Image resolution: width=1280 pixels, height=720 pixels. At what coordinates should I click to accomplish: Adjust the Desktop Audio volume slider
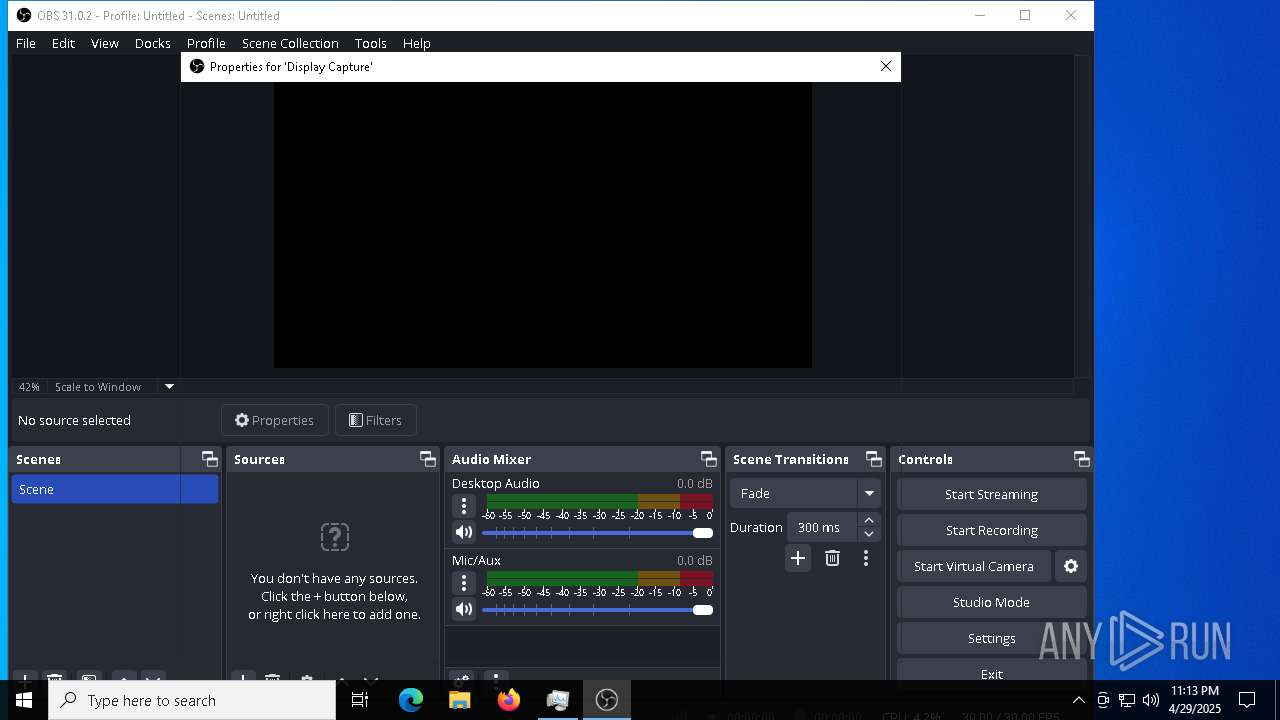coord(598,533)
